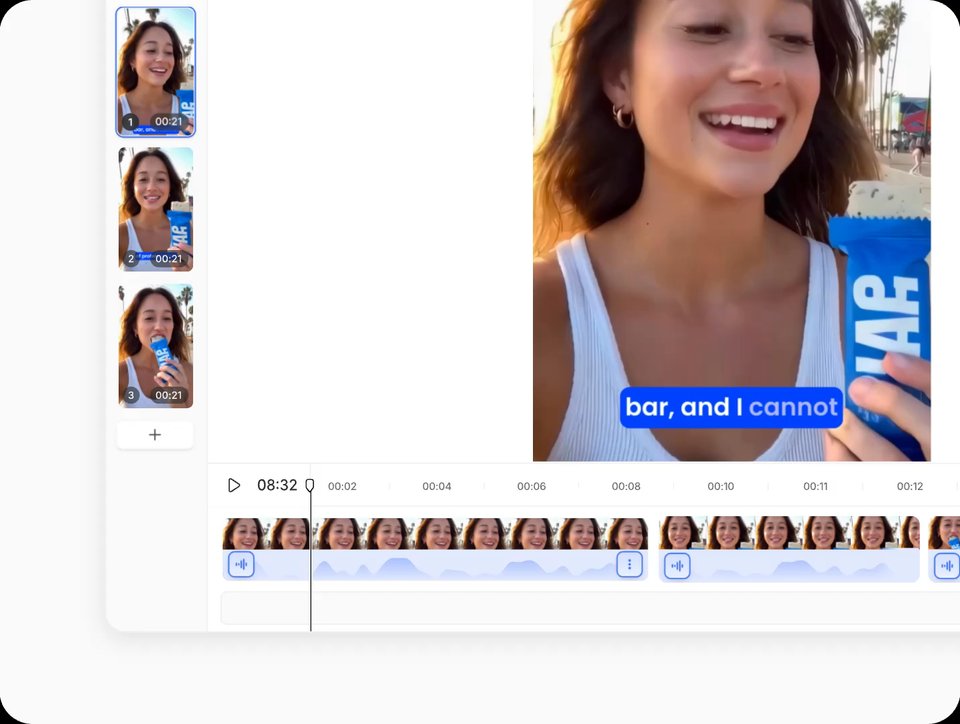Select scene thumbnail 1
Screen dimensions: 960x724
[x=155, y=71]
